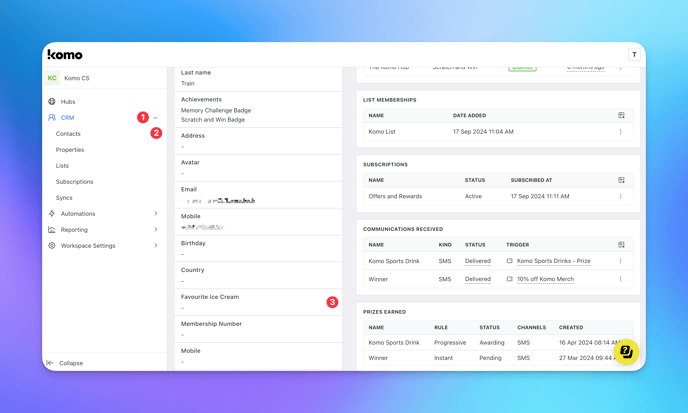The height and width of the screenshot is (413, 688).
Task: Select Properties under CRM
Action: coord(70,150)
